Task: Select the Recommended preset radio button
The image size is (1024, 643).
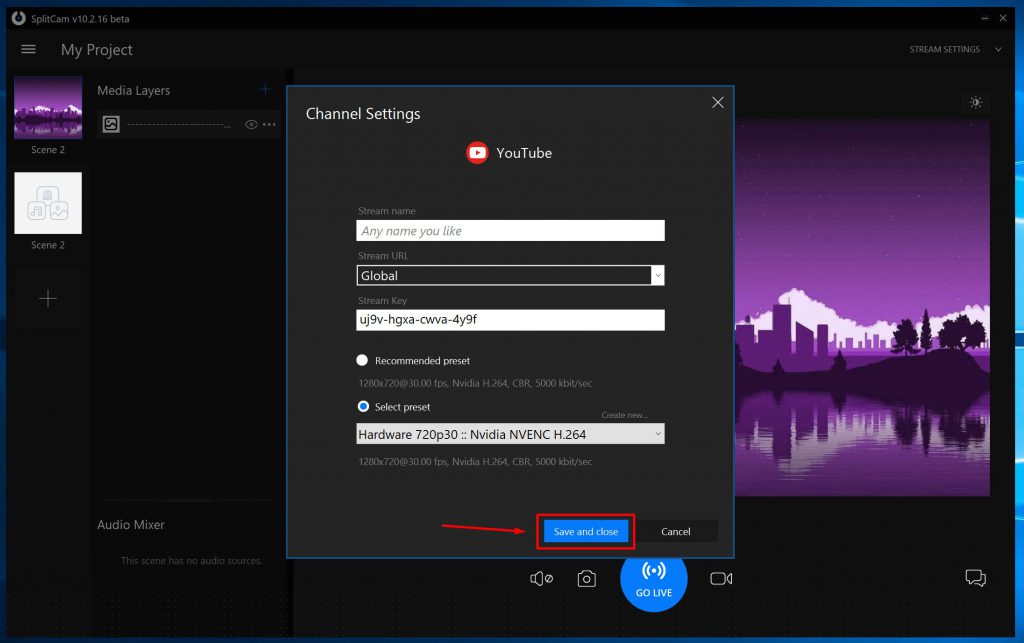Action: [362, 360]
